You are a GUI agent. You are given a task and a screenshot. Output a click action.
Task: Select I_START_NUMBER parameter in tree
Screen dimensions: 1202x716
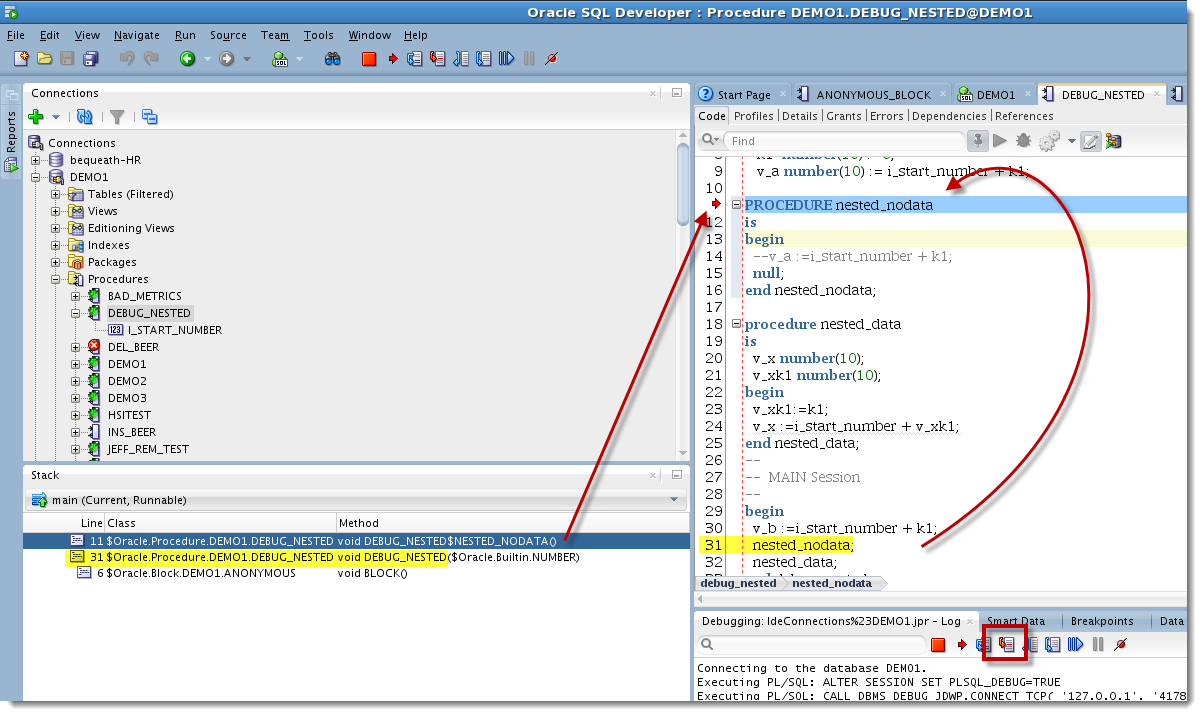(x=174, y=330)
